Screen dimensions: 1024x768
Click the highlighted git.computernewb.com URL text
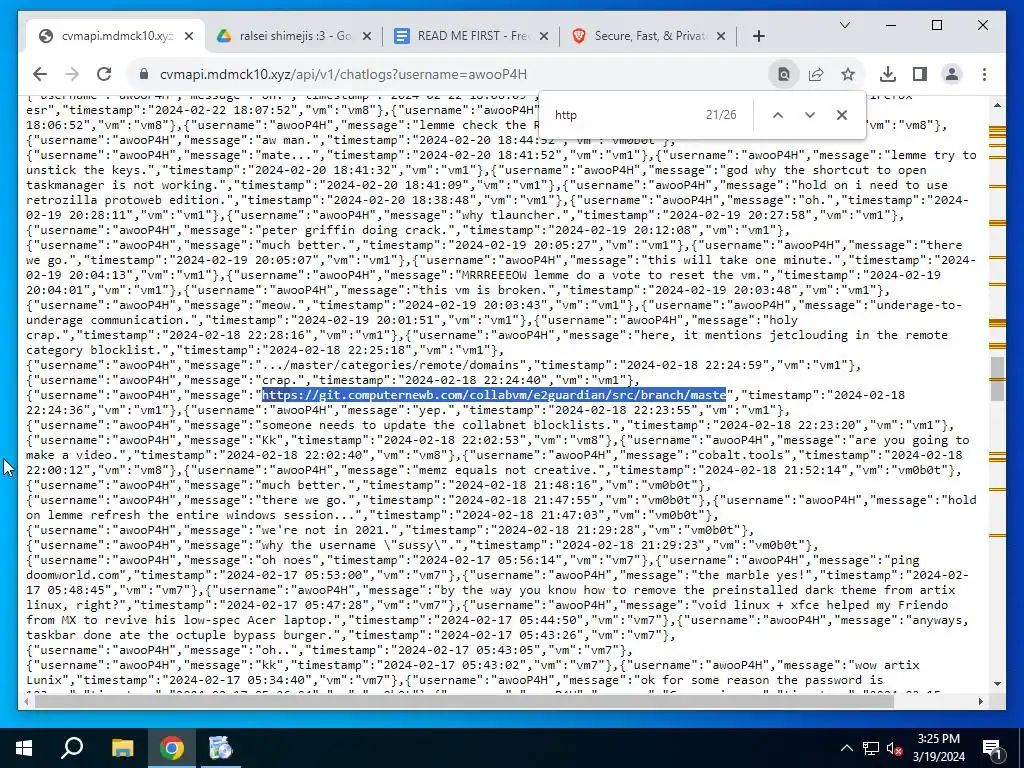pyautogui.click(x=494, y=395)
